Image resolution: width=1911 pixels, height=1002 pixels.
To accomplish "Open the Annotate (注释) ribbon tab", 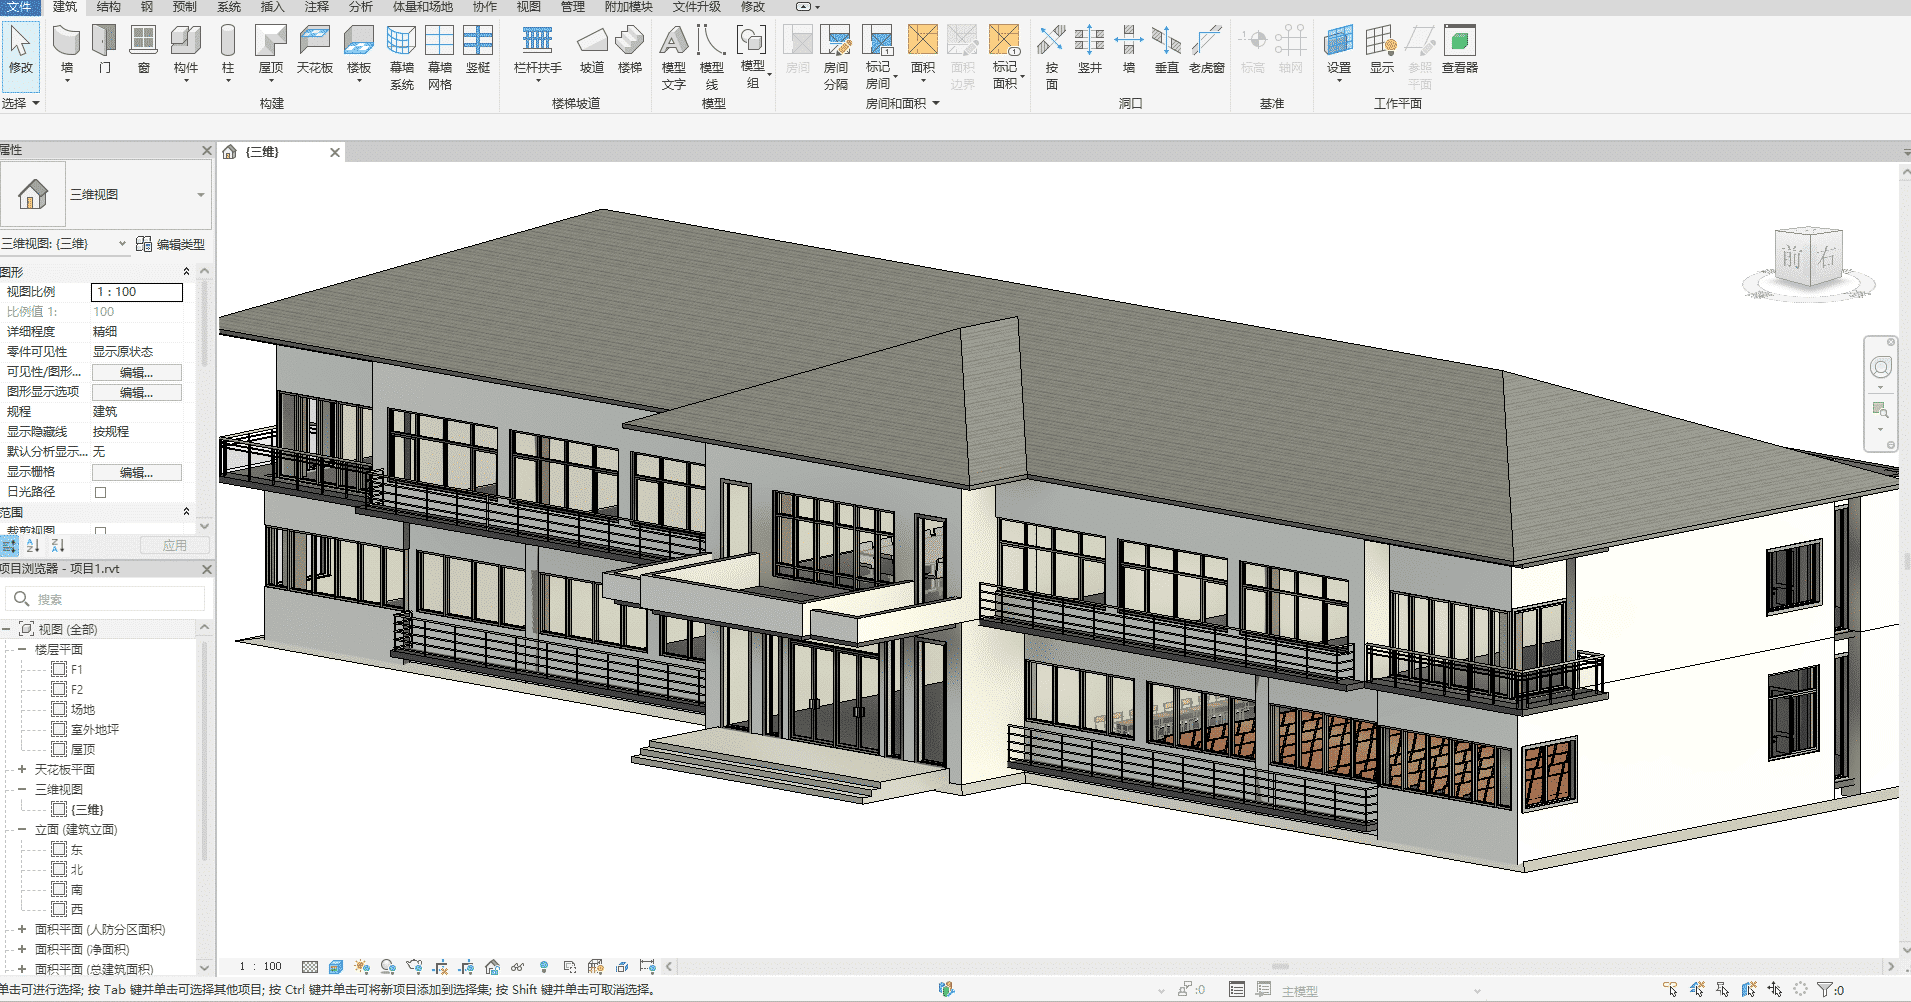I will tap(316, 7).
